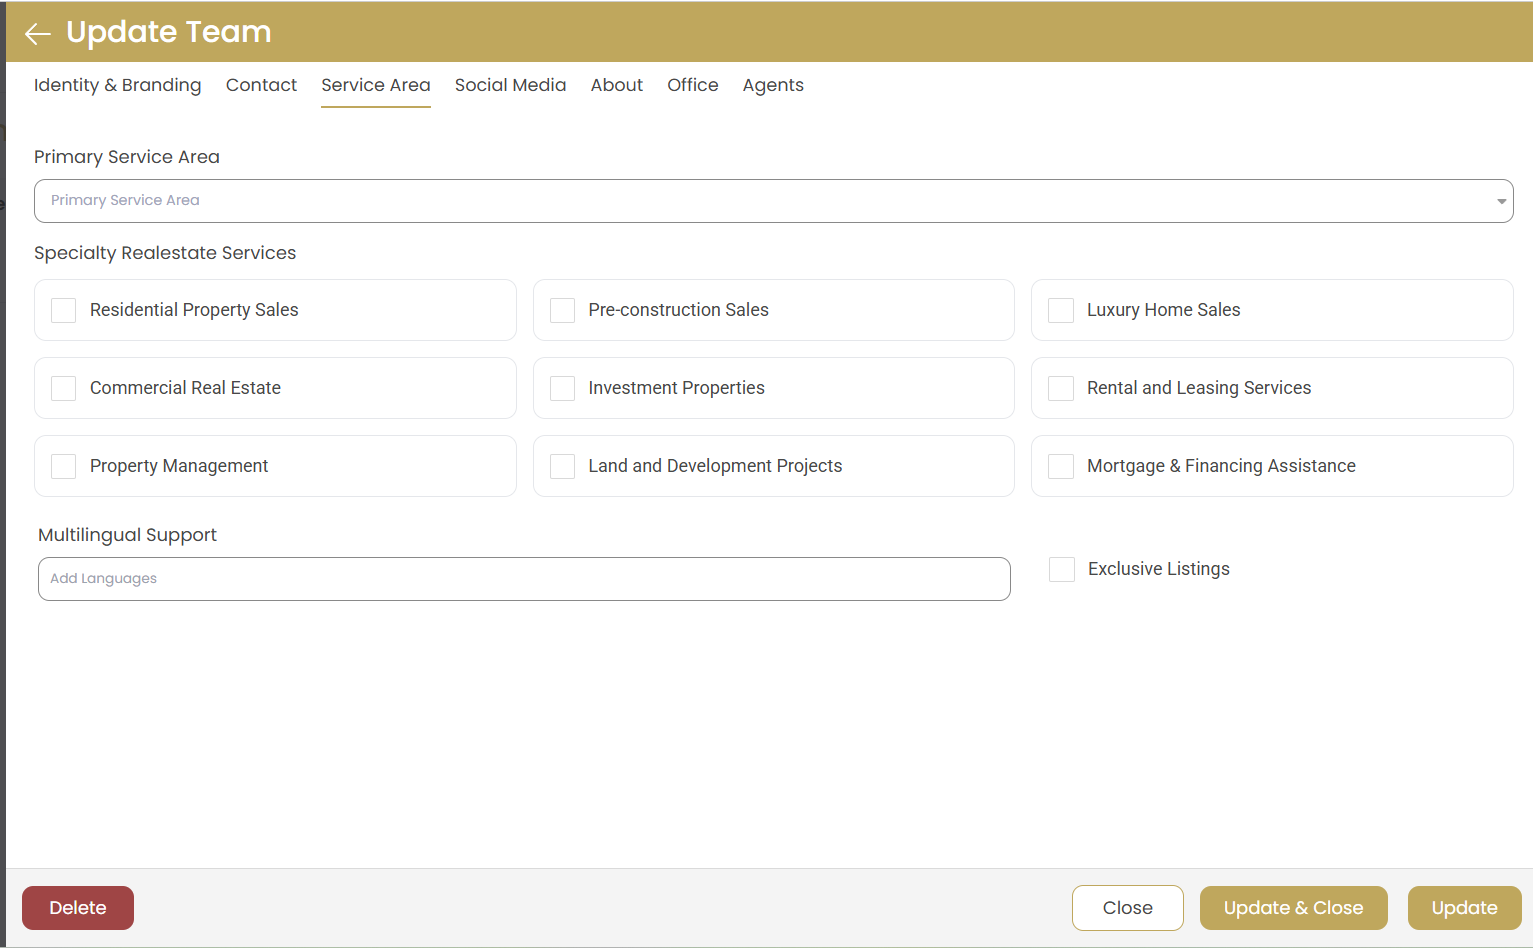Go to the Agents tab
This screenshot has width=1533, height=948.
point(772,85)
